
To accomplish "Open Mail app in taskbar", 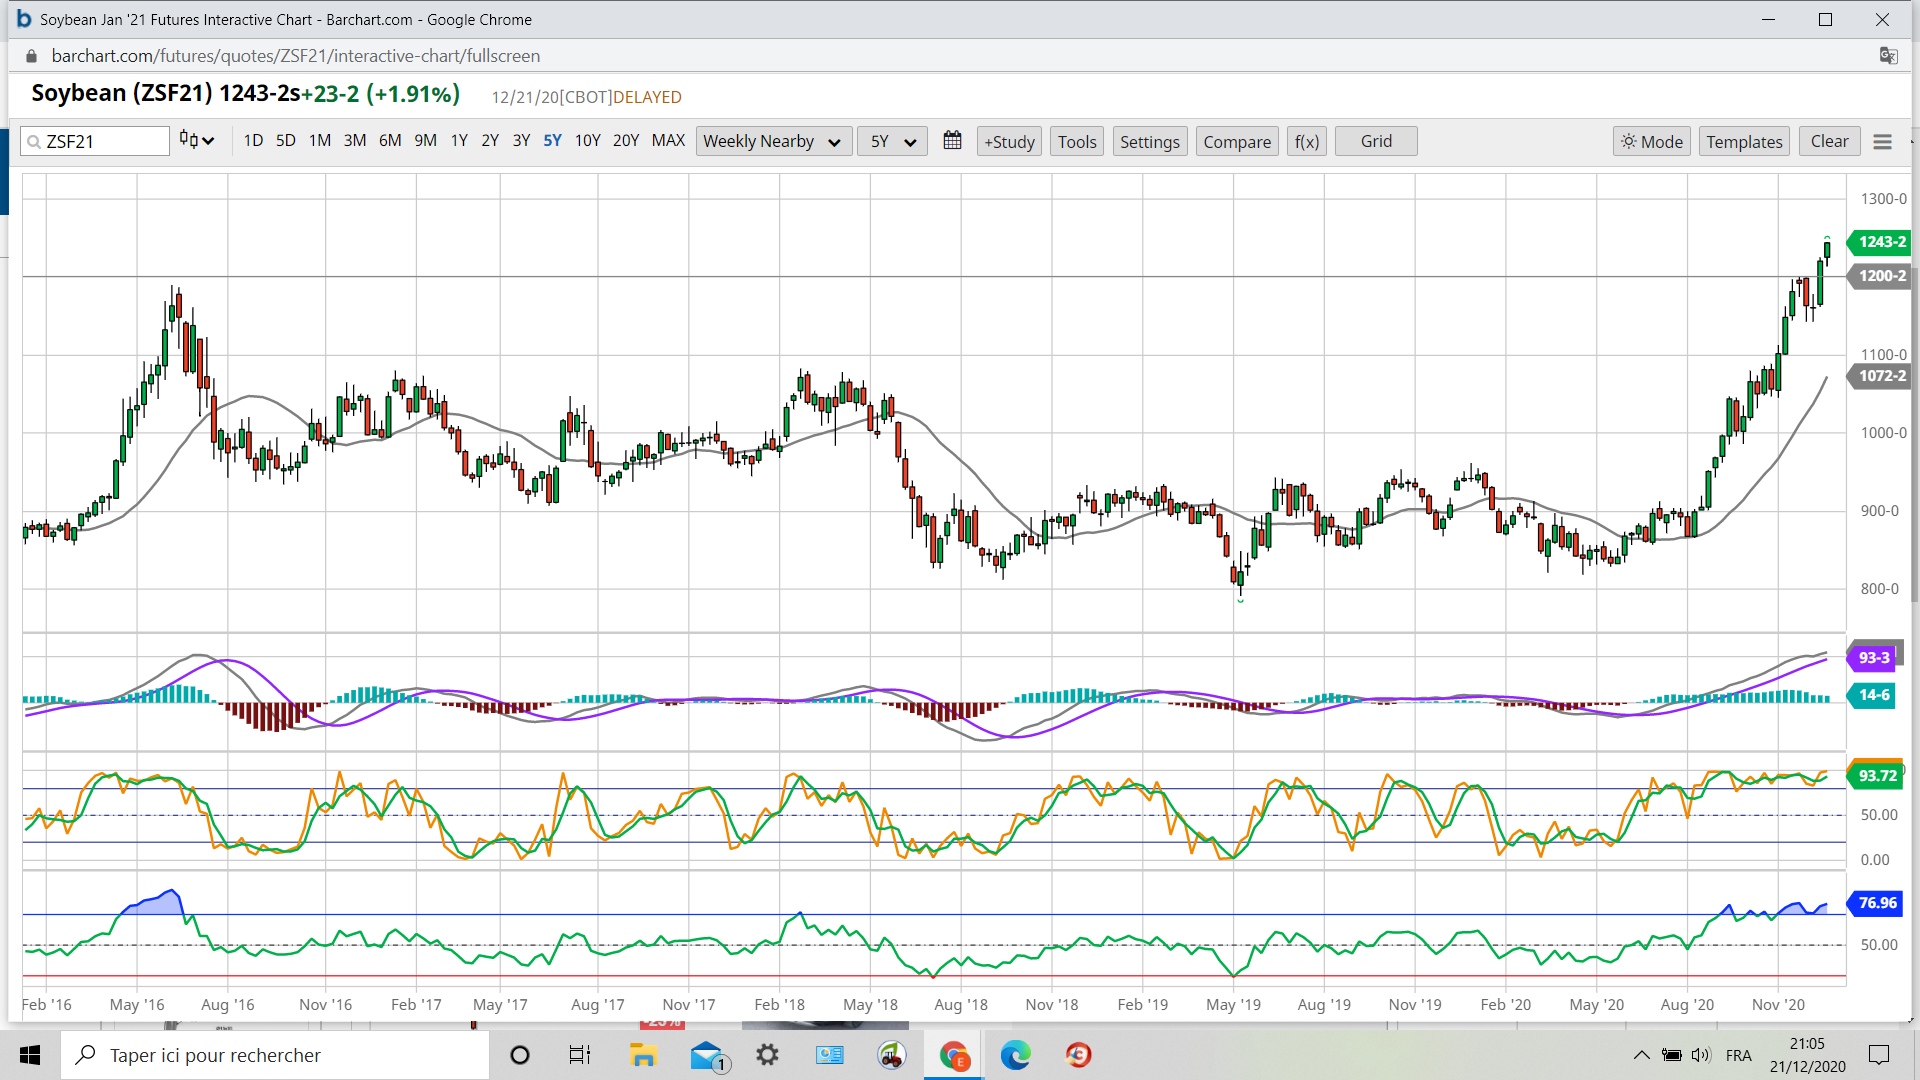I will (707, 1055).
